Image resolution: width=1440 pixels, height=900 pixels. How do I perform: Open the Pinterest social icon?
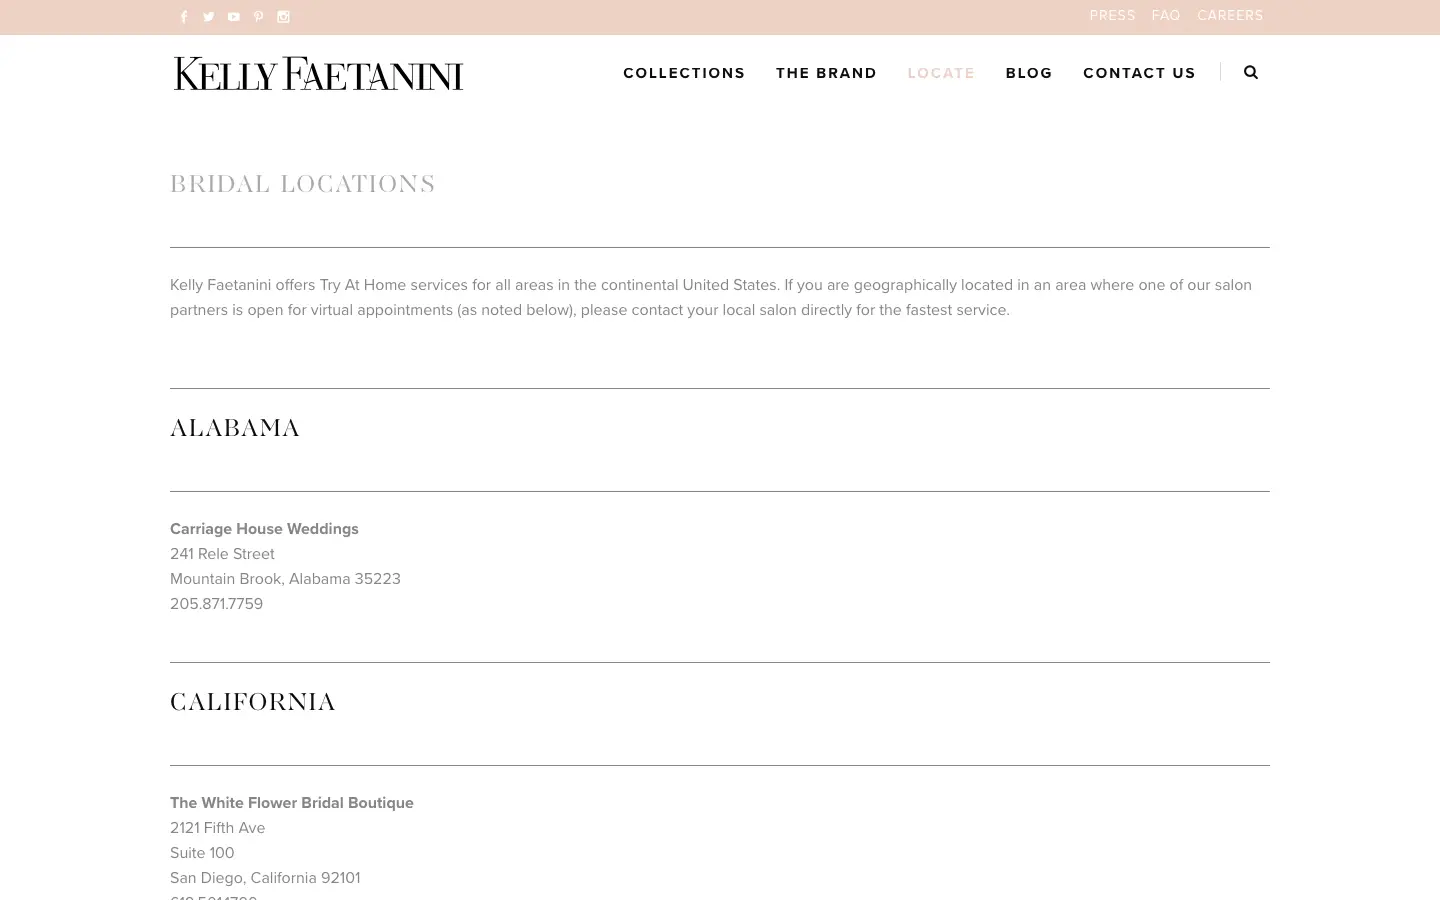coord(258,17)
